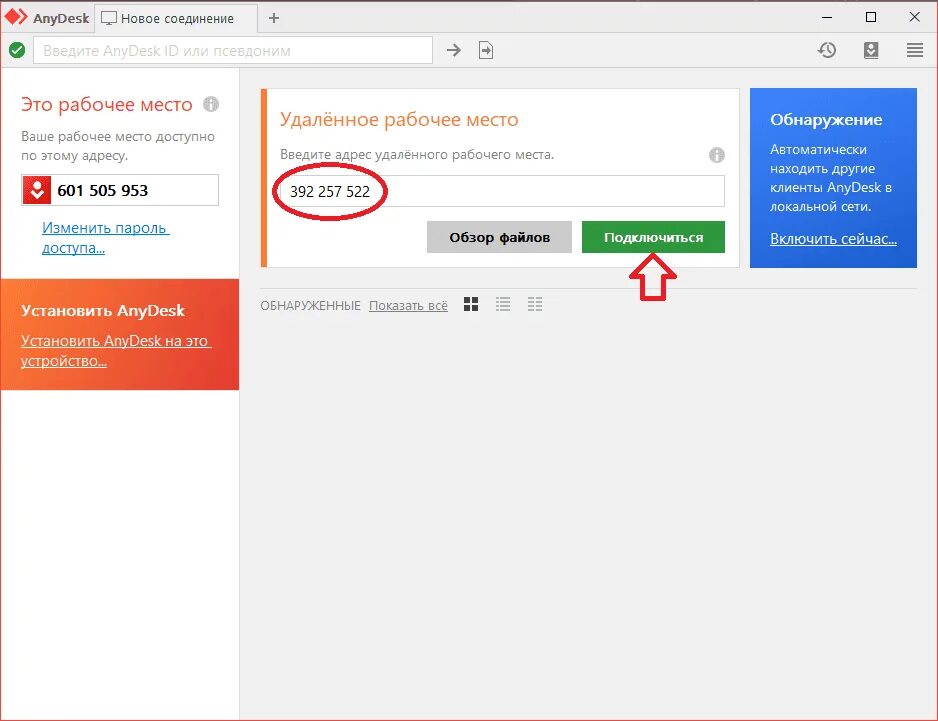Click the install download icon in toolbar
This screenshot has width=938, height=721.
[x=871, y=50]
